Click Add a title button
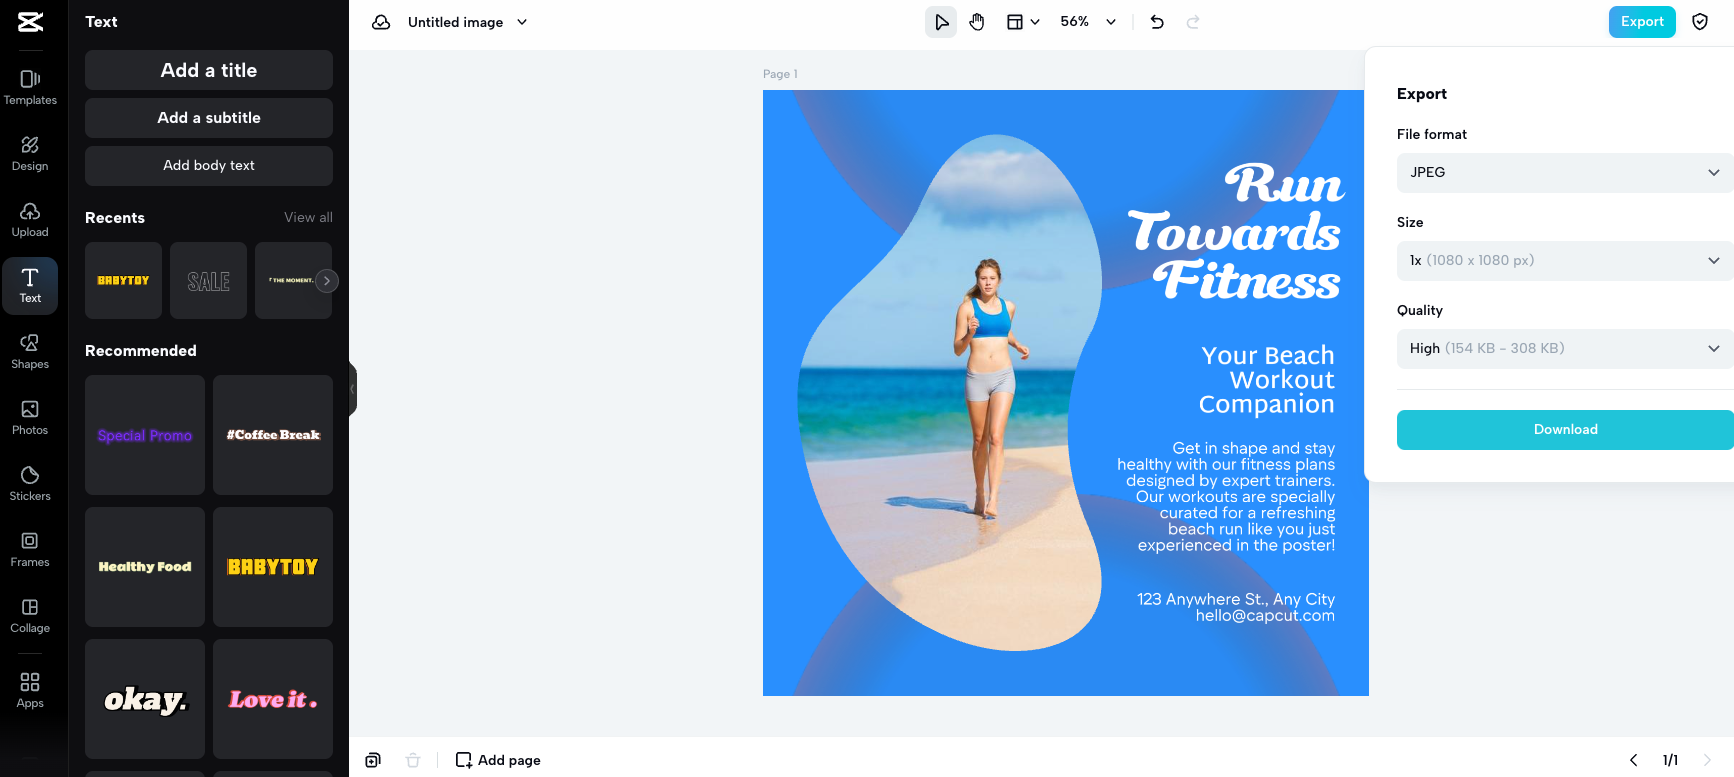 tap(209, 70)
